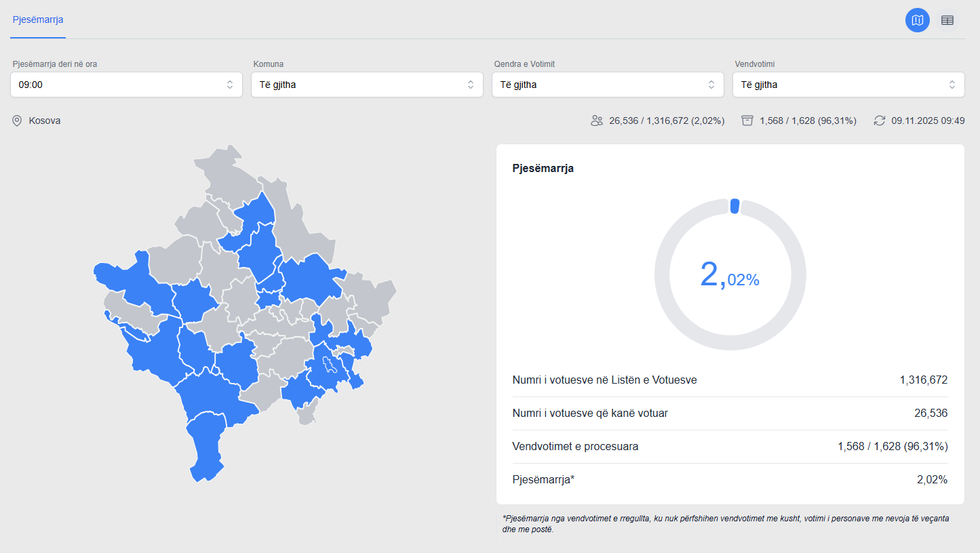
Task: Click the Kosova breadcrumb label
Action: coord(45,121)
